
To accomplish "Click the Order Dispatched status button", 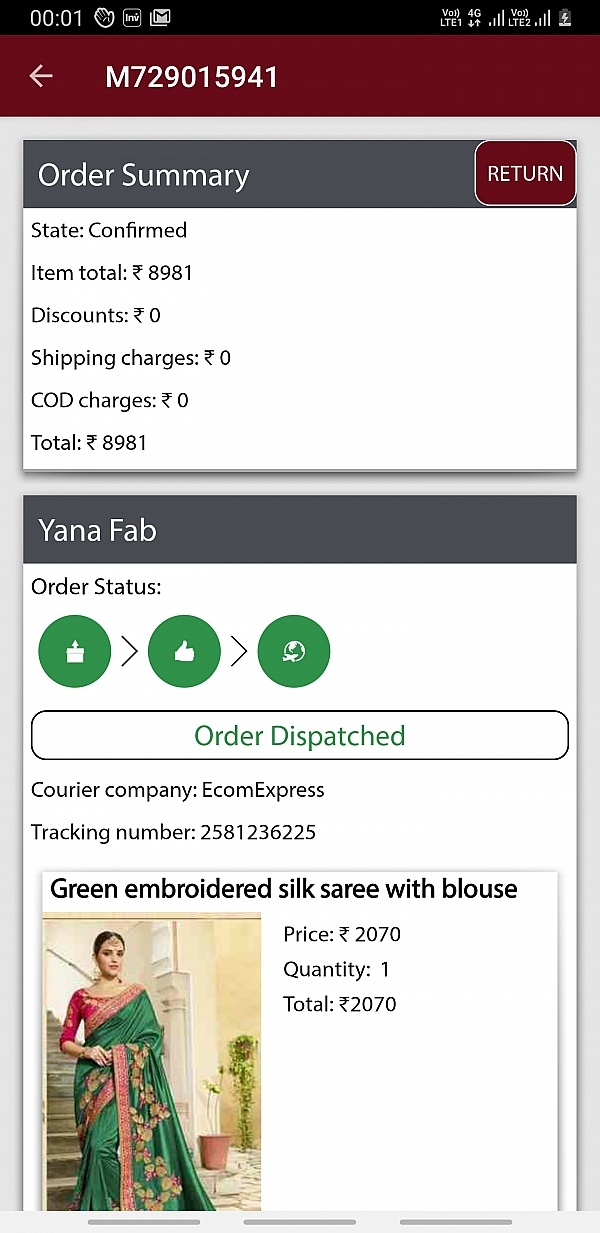I will click(x=300, y=736).
